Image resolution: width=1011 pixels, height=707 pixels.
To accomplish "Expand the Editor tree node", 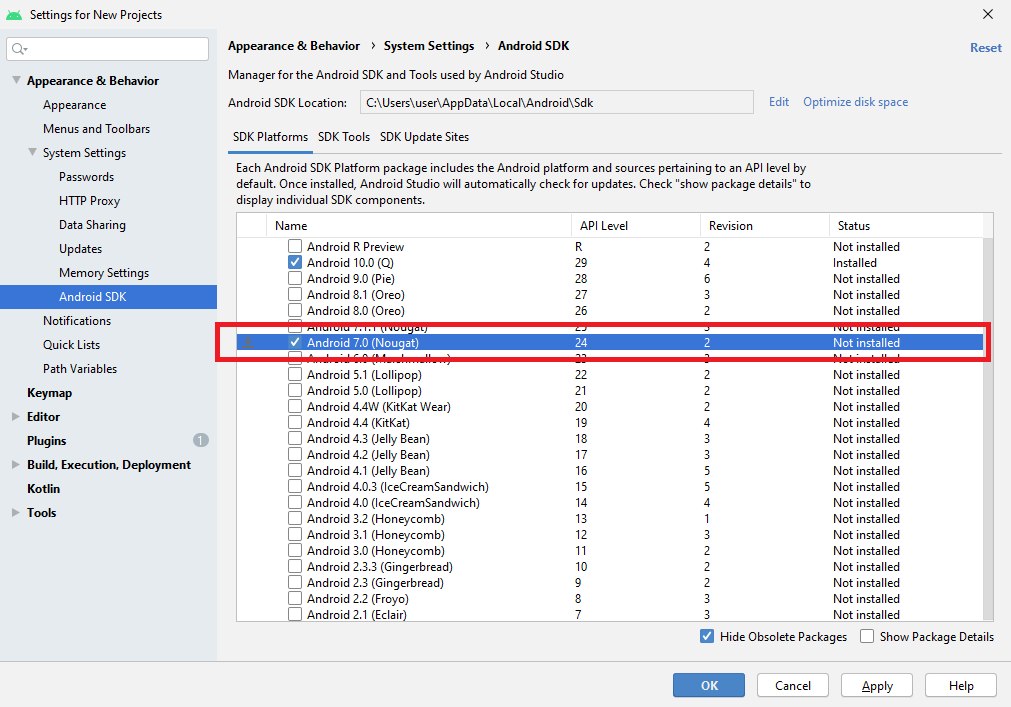I will [16, 416].
